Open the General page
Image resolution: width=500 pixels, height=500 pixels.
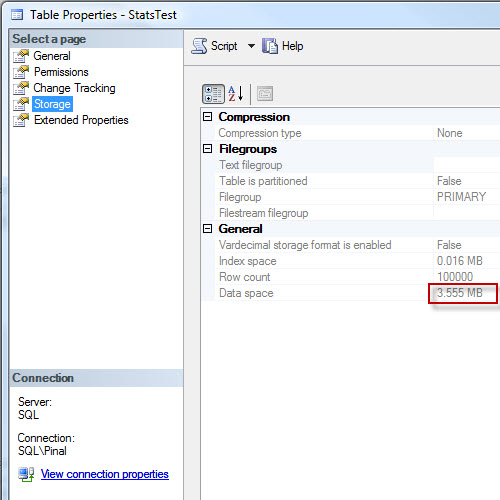52,56
